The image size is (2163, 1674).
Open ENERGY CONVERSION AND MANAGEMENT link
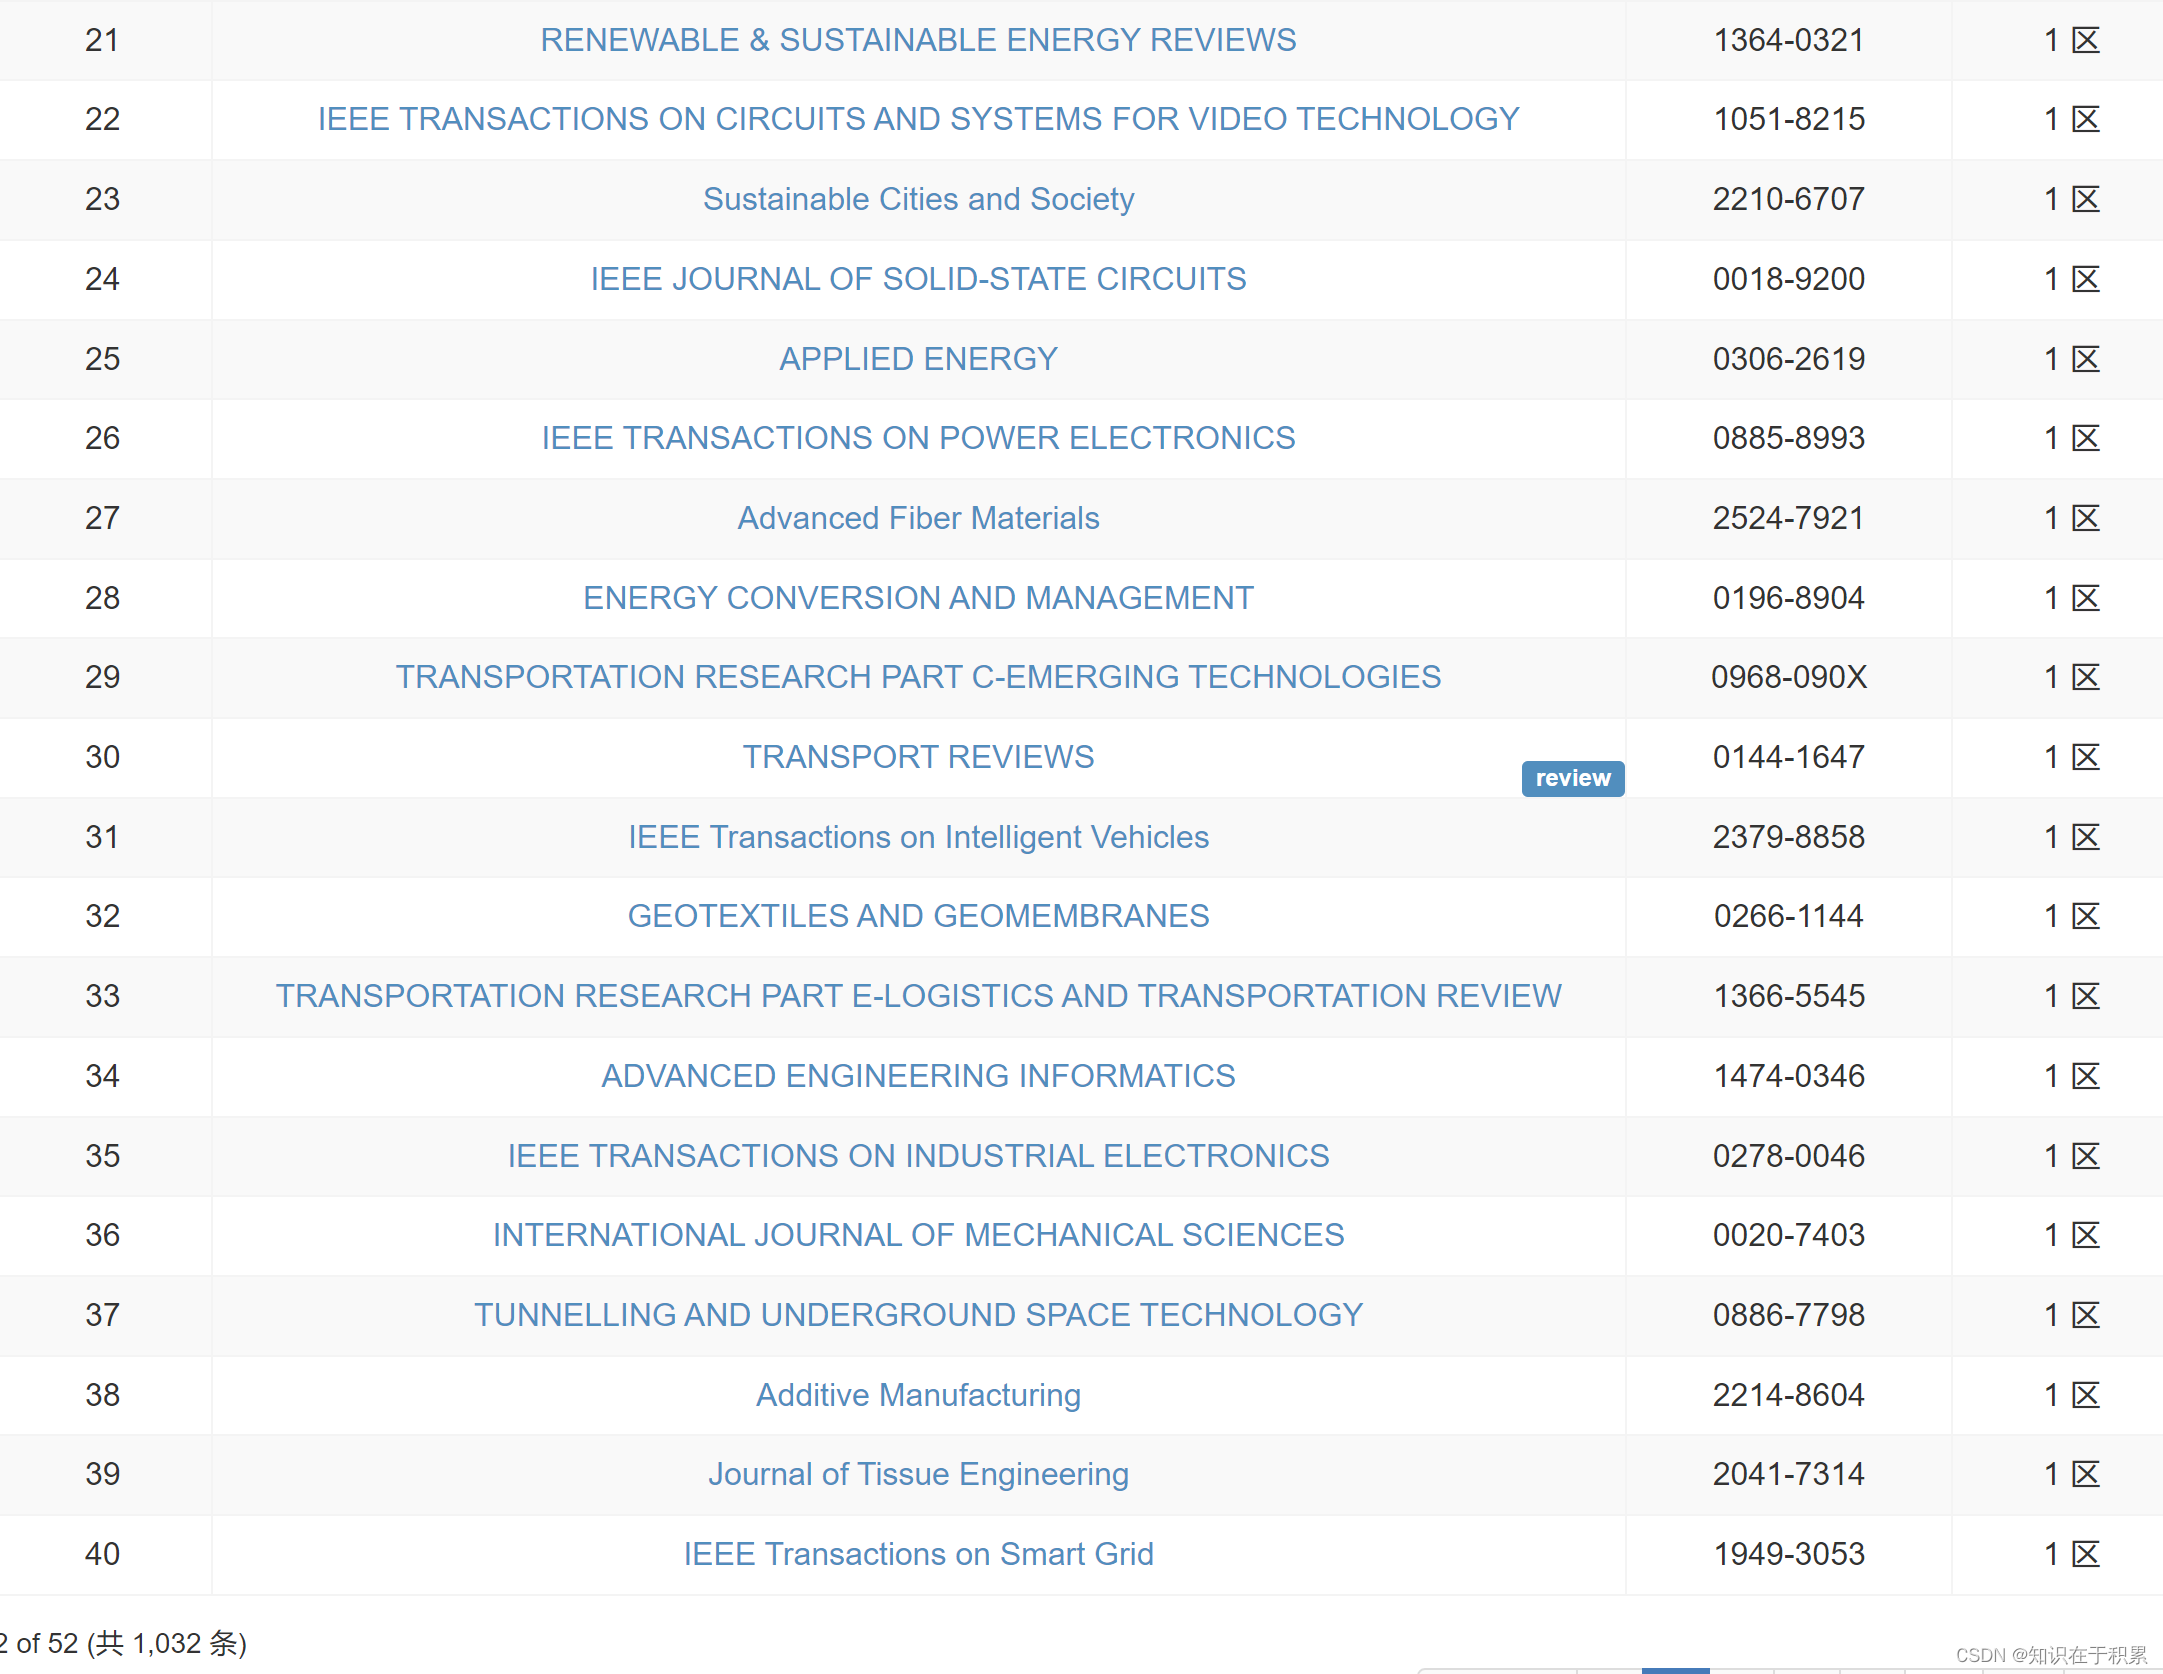[x=918, y=598]
